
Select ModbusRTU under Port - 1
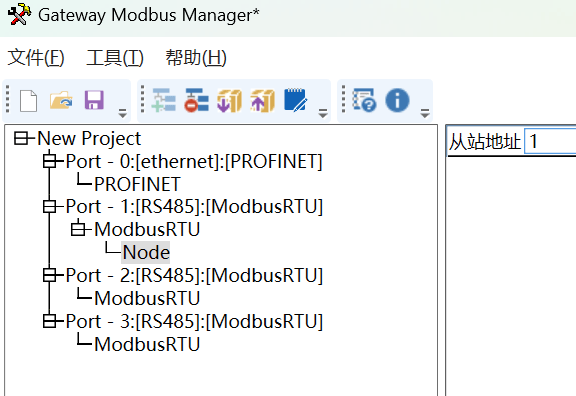147,229
